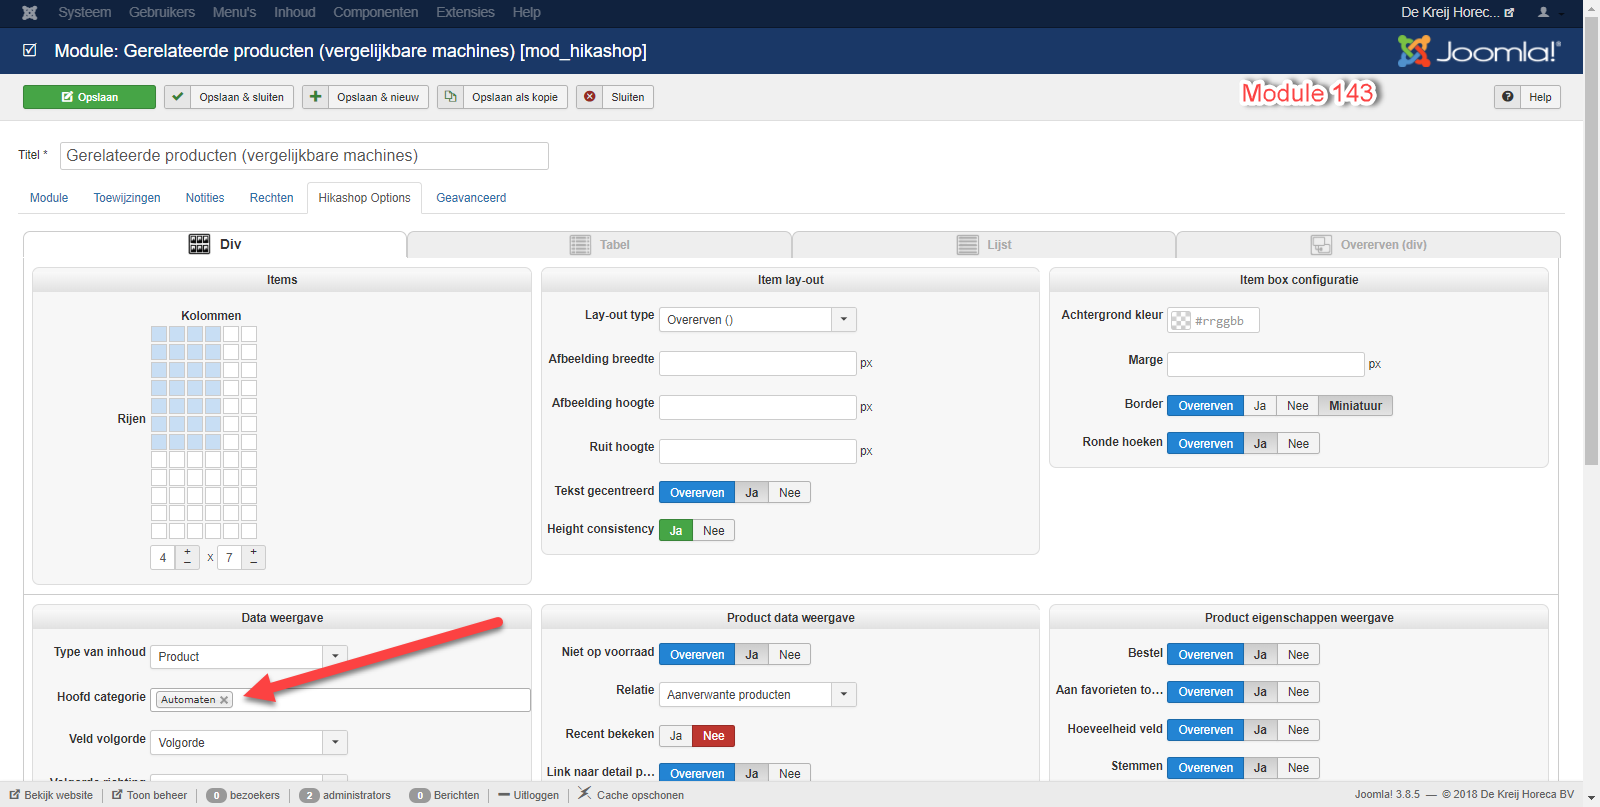Viewport: 1600px width, 807px height.
Task: Click the administrators counter badge
Action: [309, 796]
